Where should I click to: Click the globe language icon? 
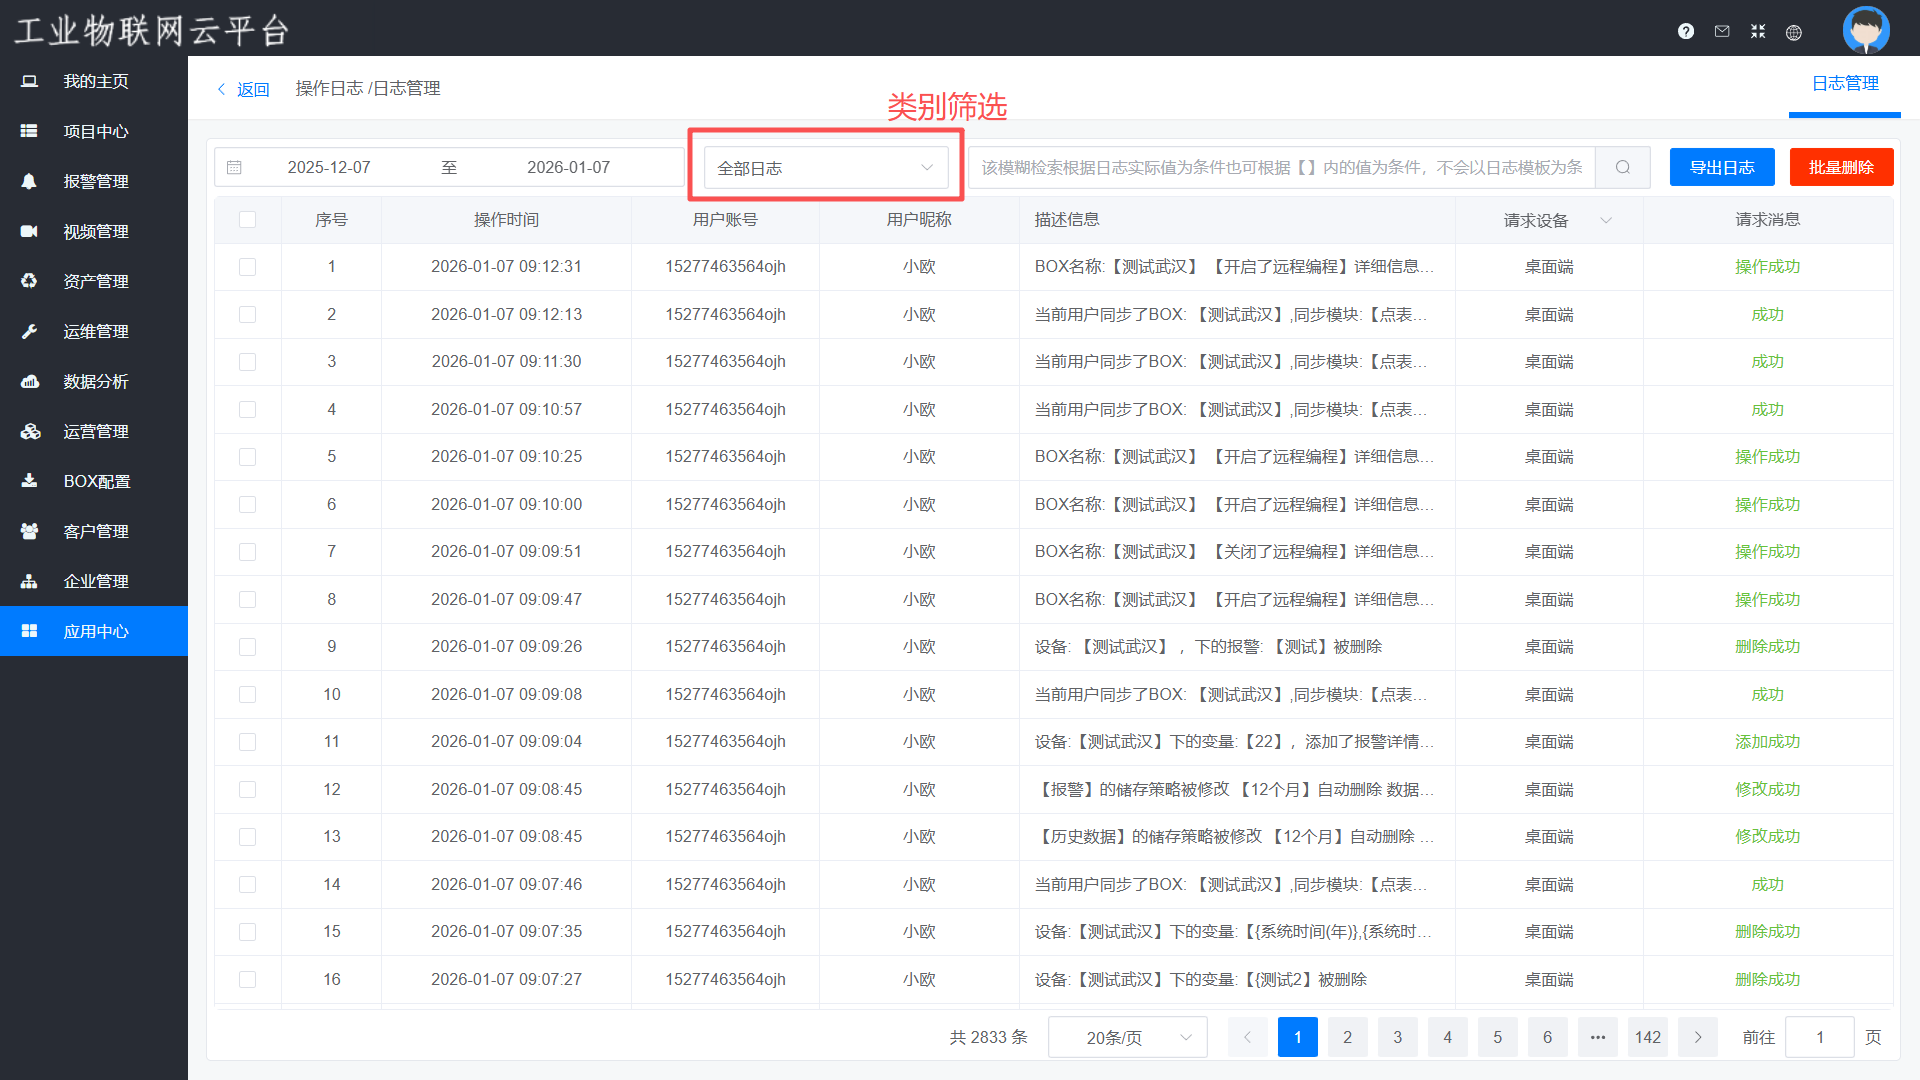1794,32
